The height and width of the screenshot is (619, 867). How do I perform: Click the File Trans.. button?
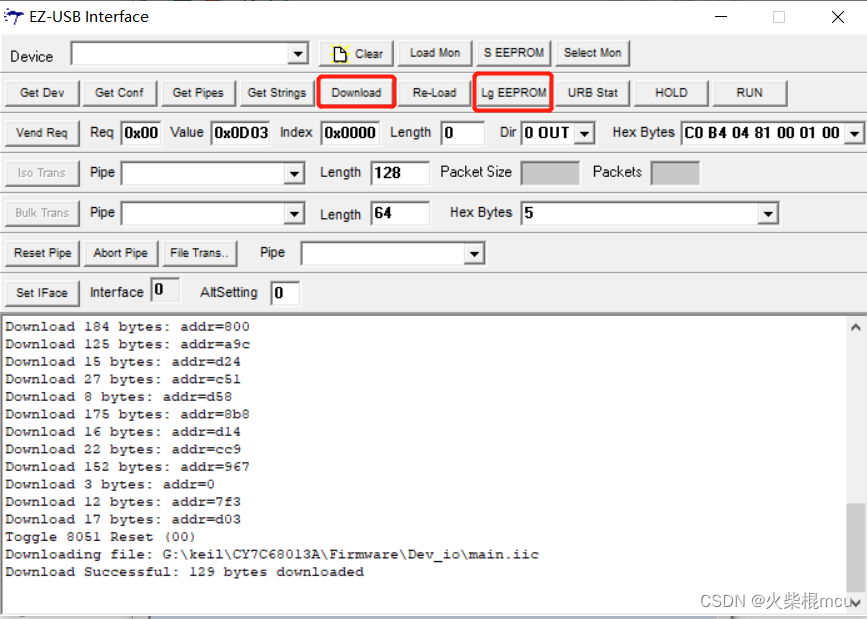point(200,253)
